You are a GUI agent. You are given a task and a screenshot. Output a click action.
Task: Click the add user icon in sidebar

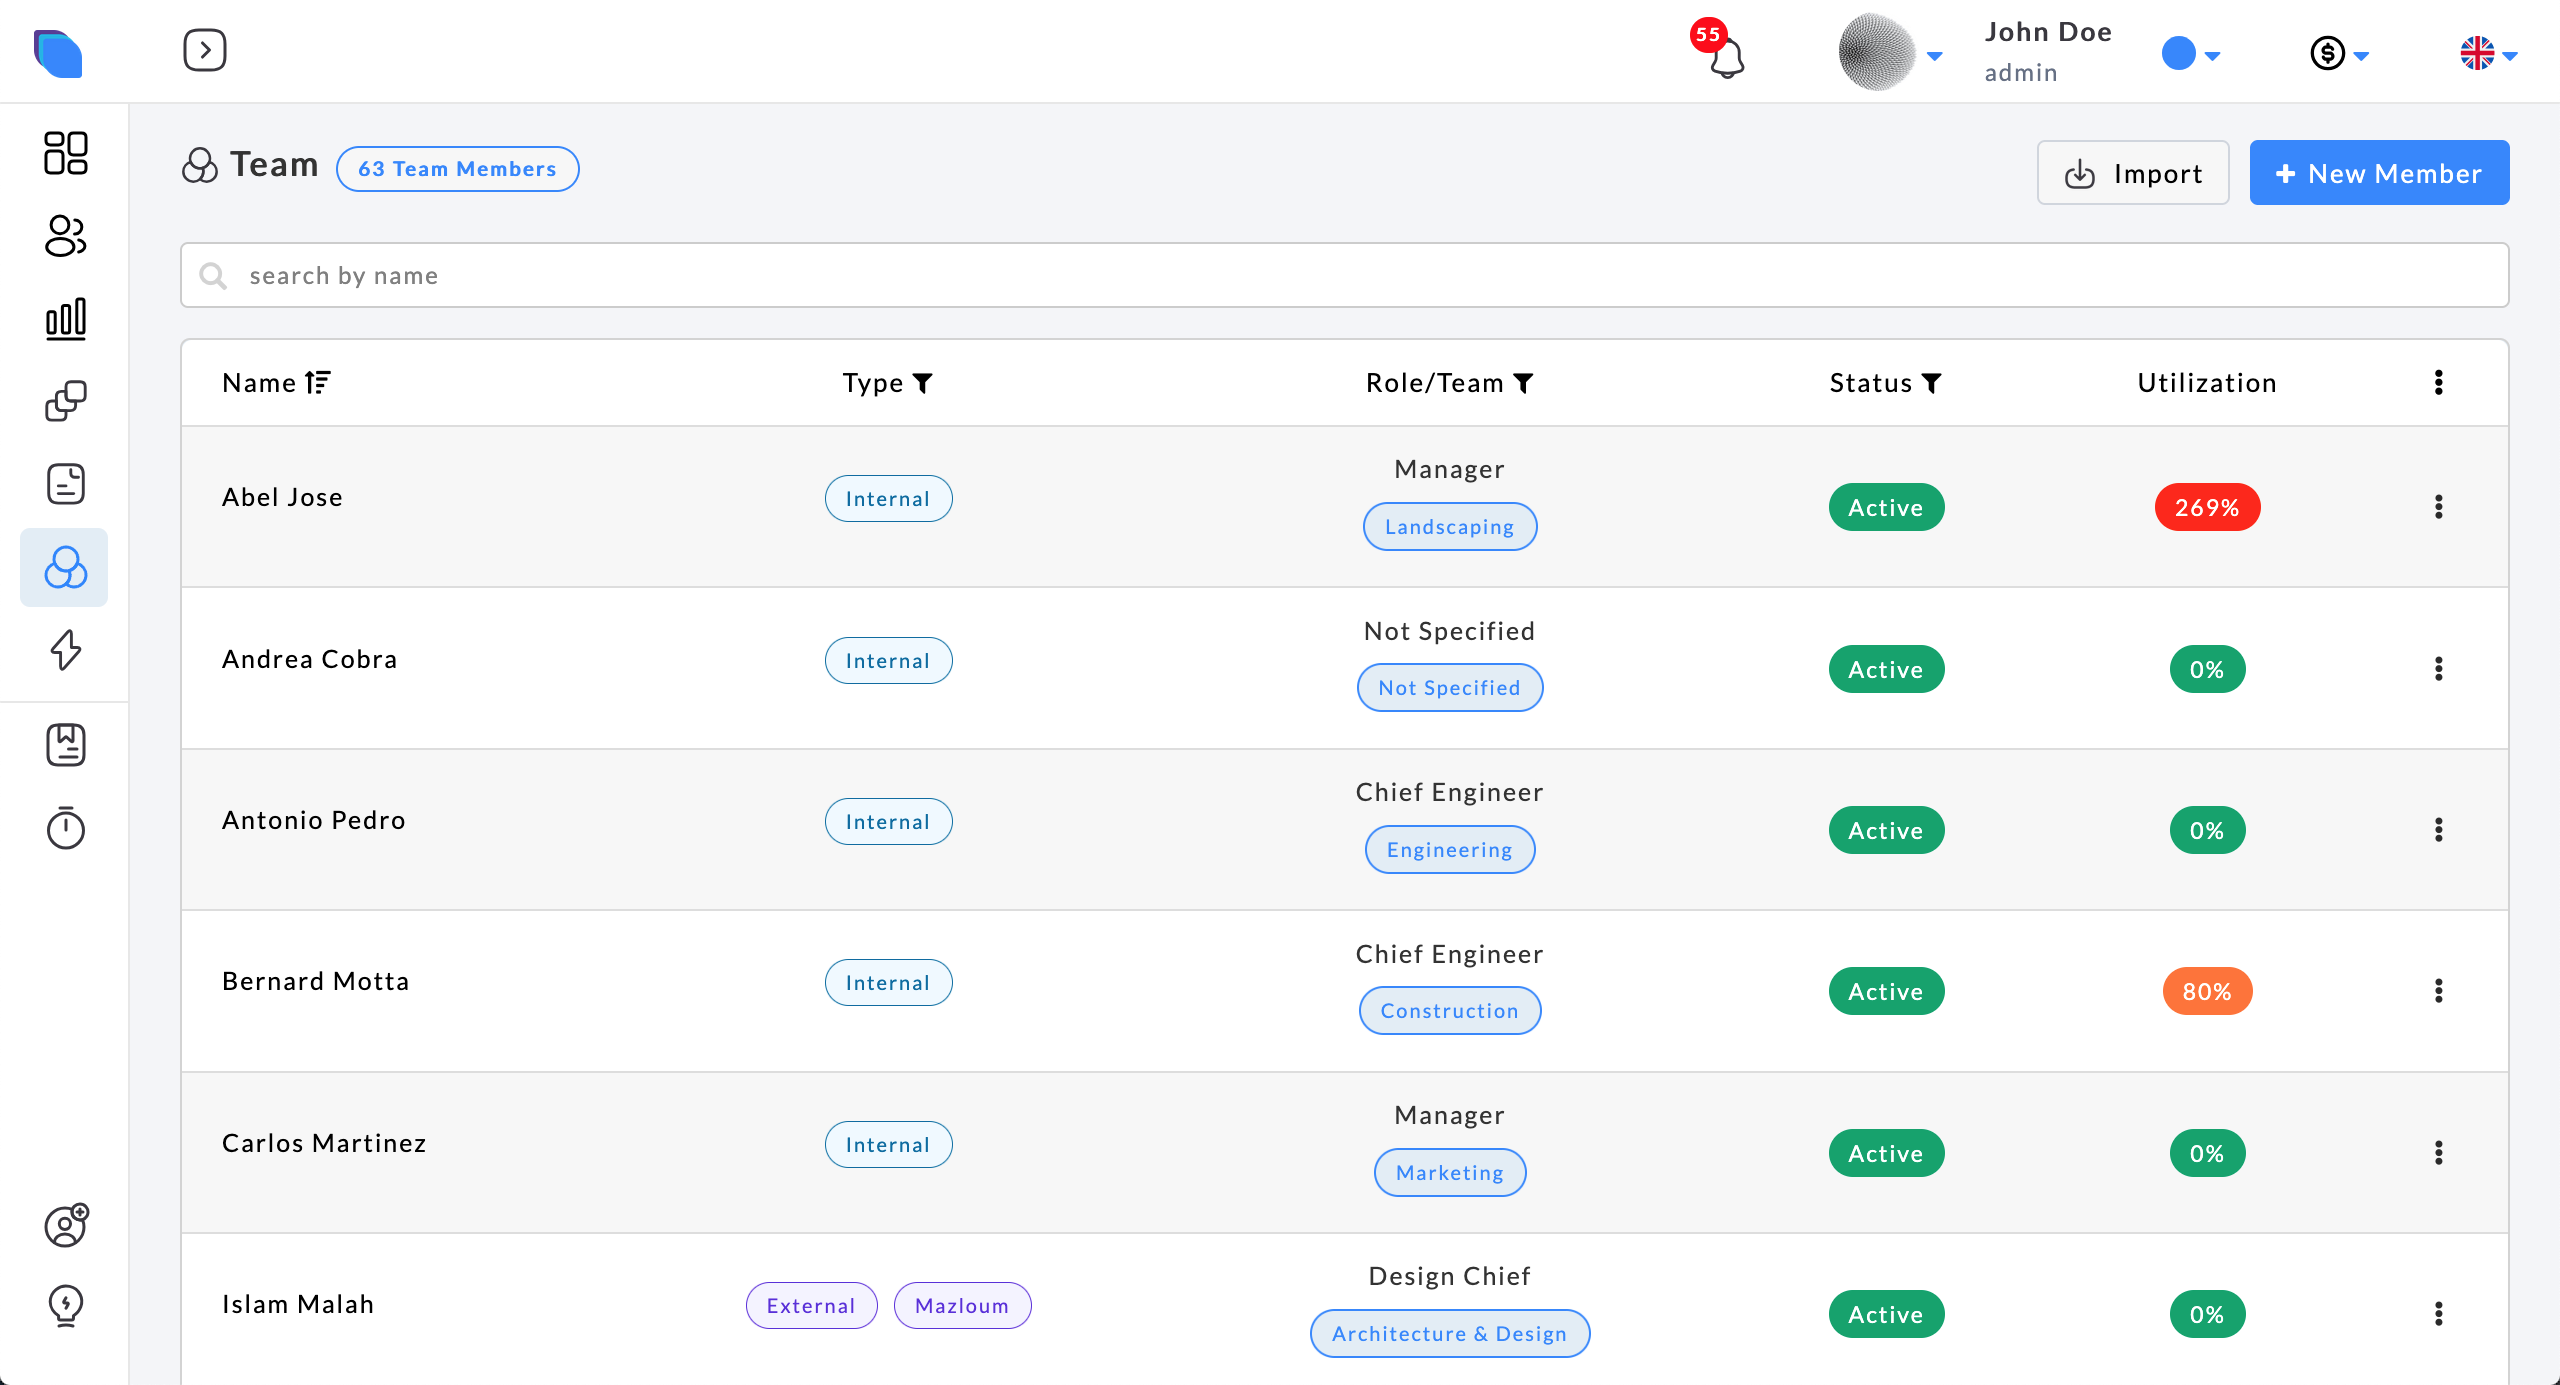tap(66, 1225)
